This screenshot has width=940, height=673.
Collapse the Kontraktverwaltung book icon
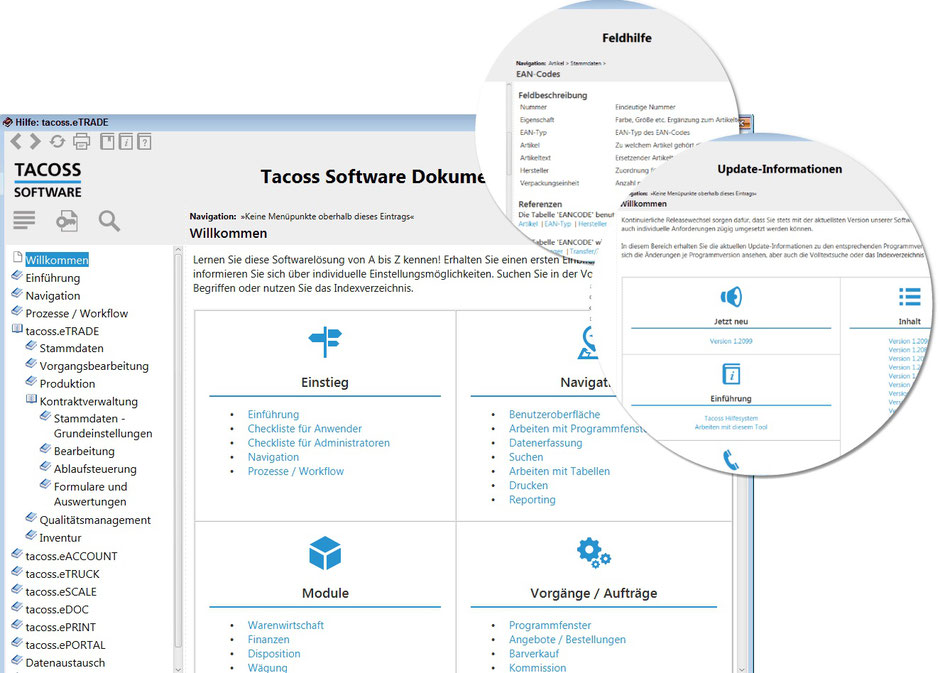point(32,399)
